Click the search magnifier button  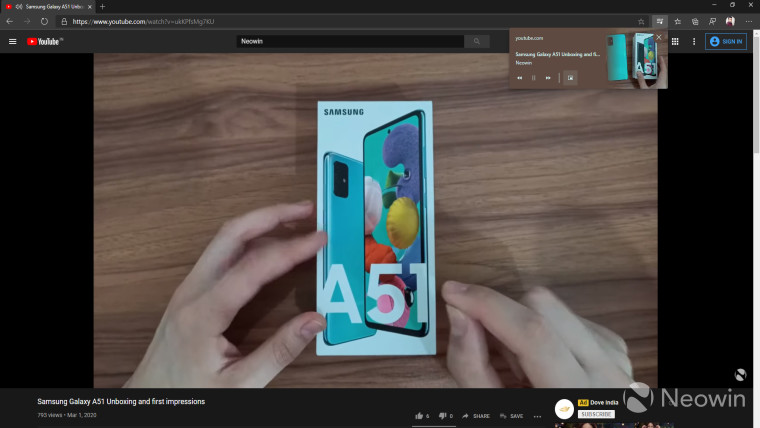(x=477, y=41)
